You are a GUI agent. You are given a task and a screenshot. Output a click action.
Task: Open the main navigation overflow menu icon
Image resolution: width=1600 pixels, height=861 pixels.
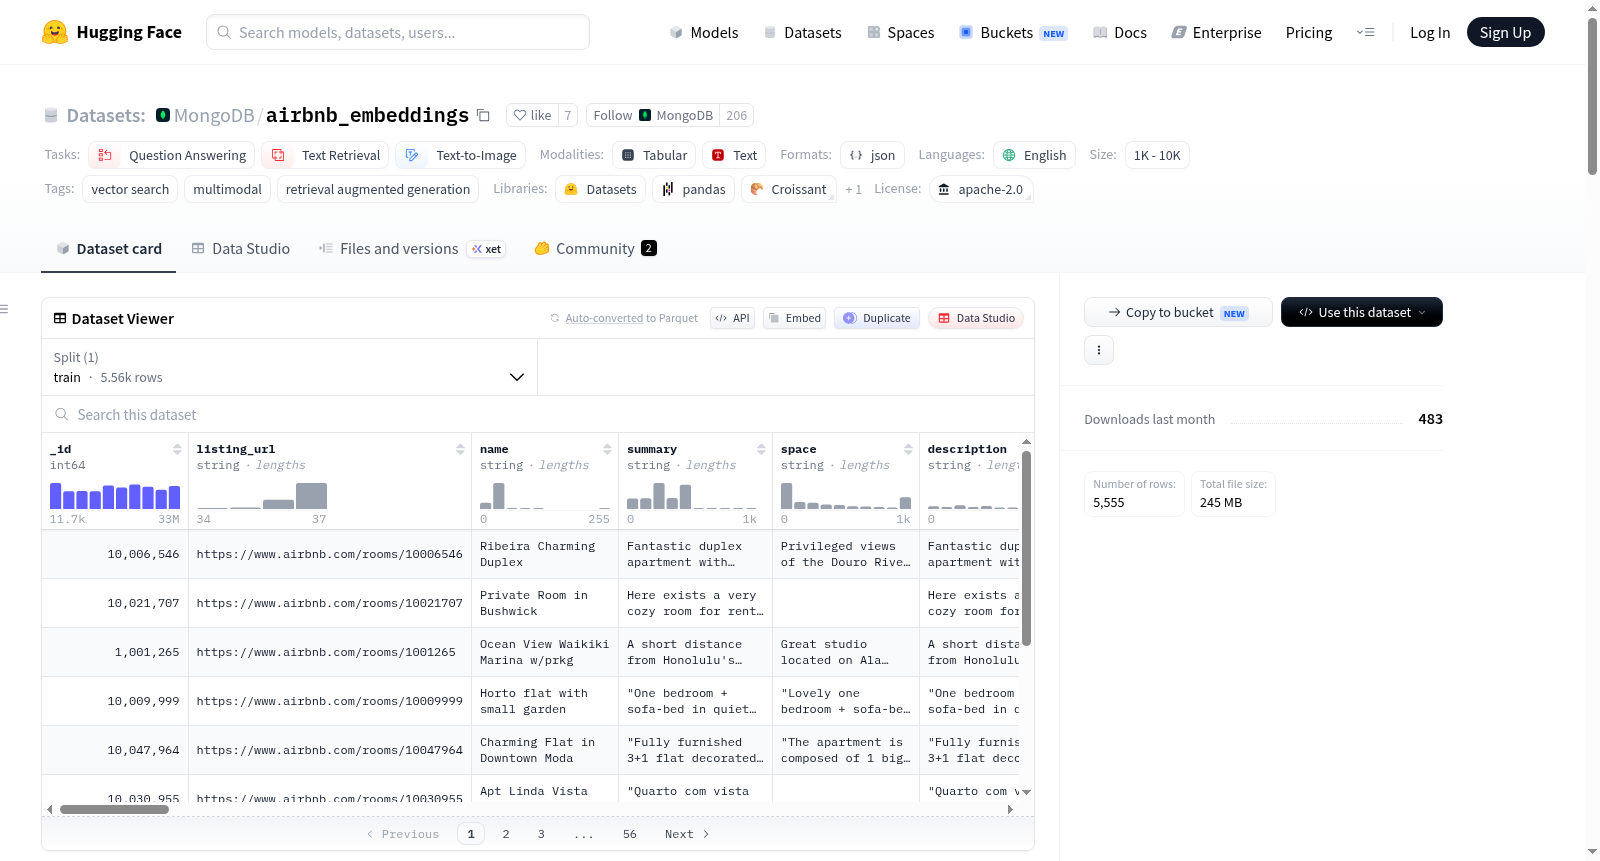pos(1365,32)
